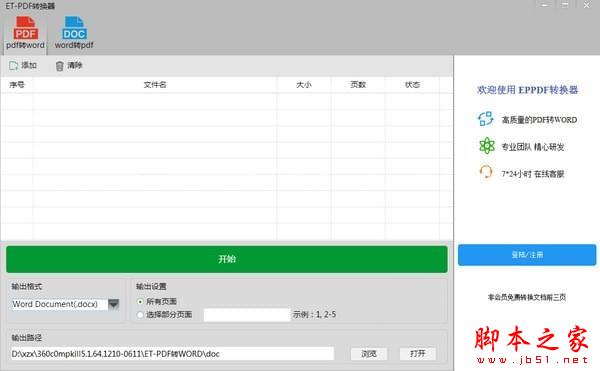Select the 所有页面 radio option
The image size is (600, 371).
157,302
